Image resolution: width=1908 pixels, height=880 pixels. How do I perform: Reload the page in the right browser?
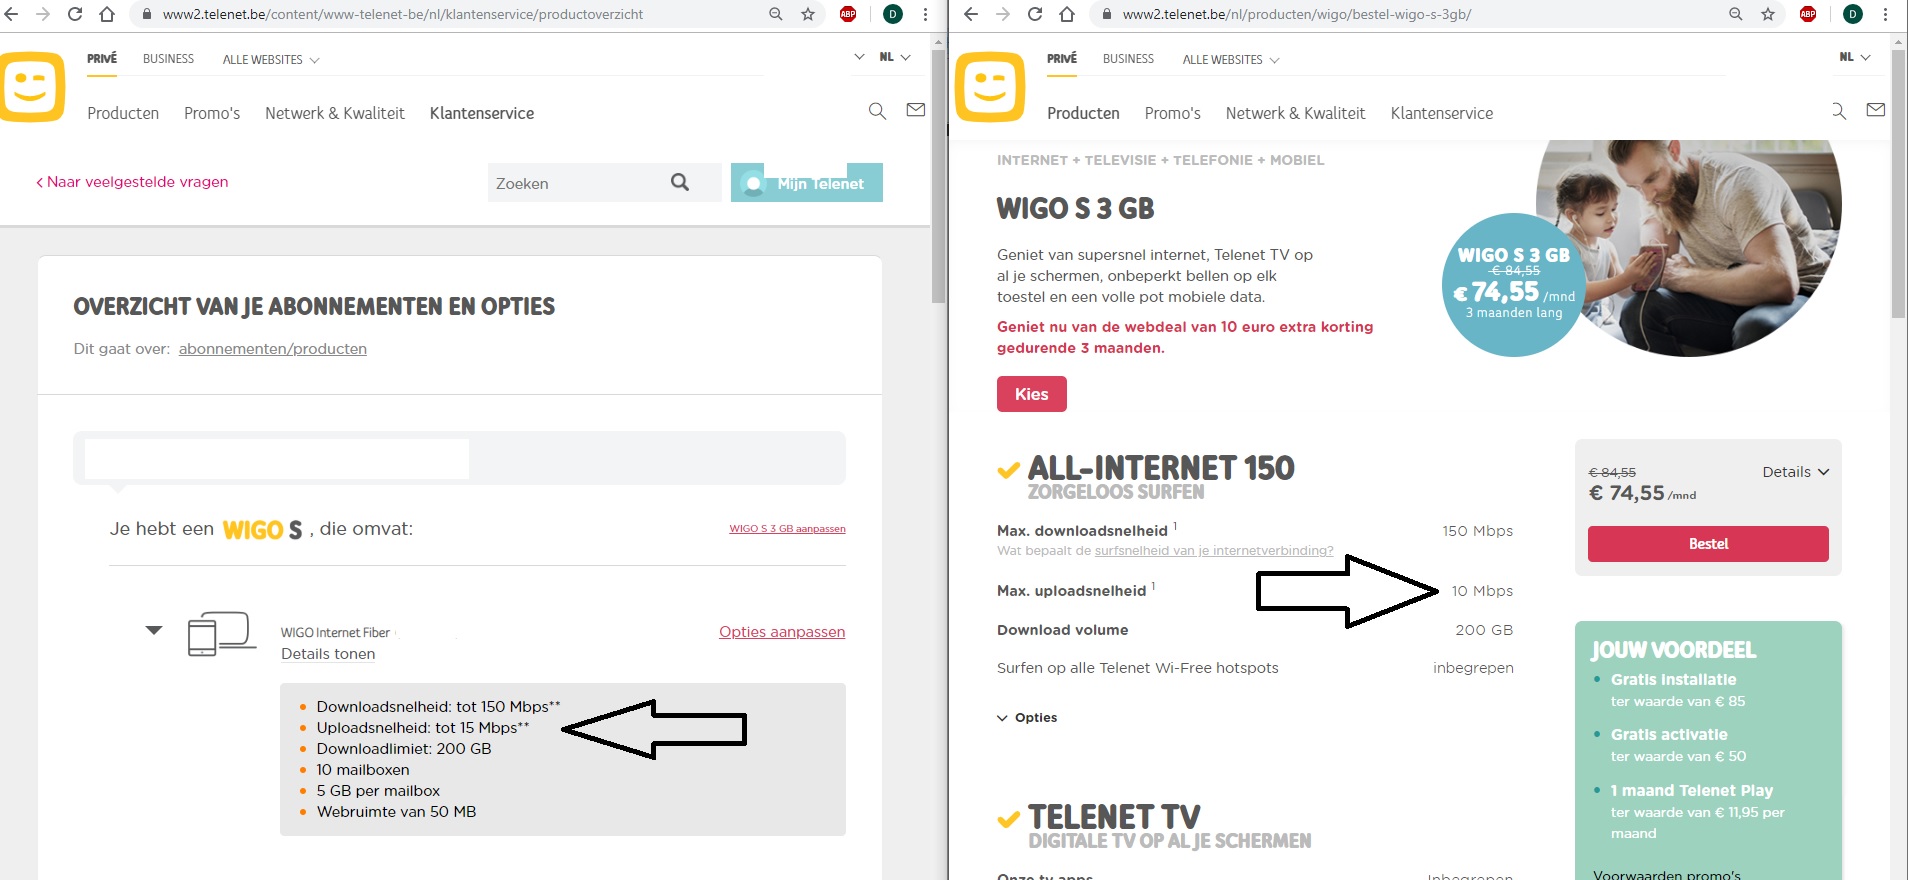(1034, 14)
